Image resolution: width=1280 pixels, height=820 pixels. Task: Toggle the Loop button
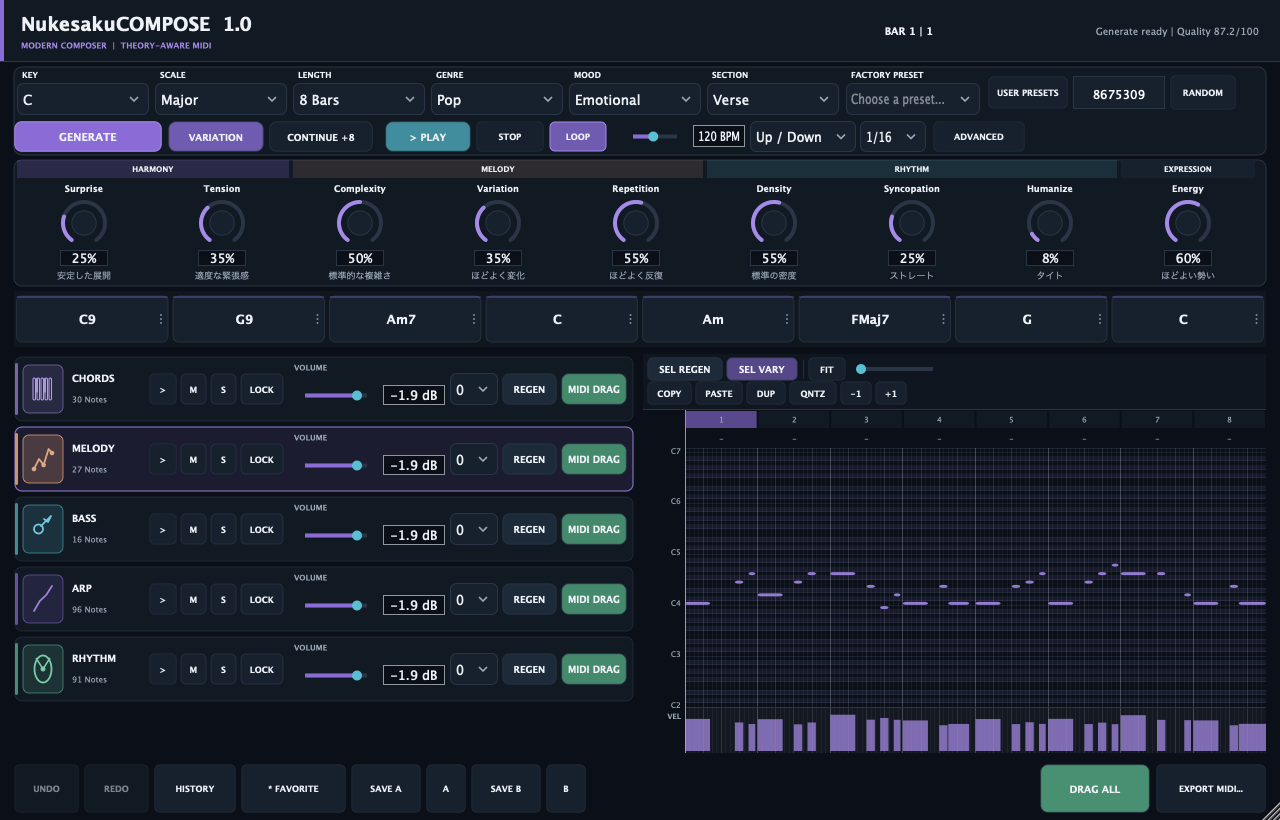[578, 137]
